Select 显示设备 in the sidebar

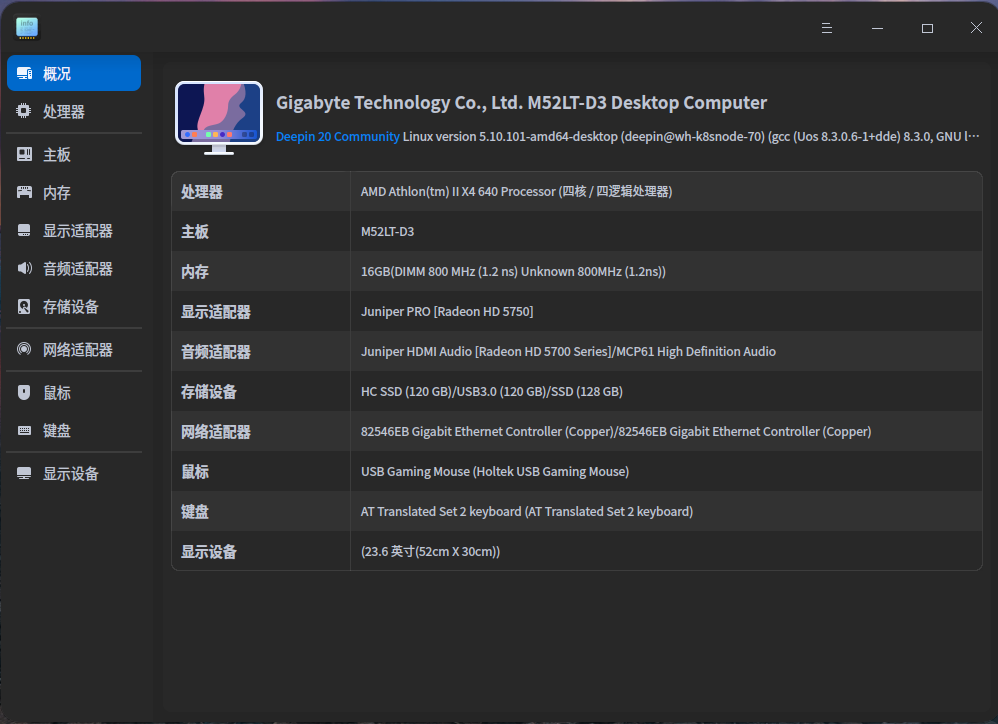[74, 473]
